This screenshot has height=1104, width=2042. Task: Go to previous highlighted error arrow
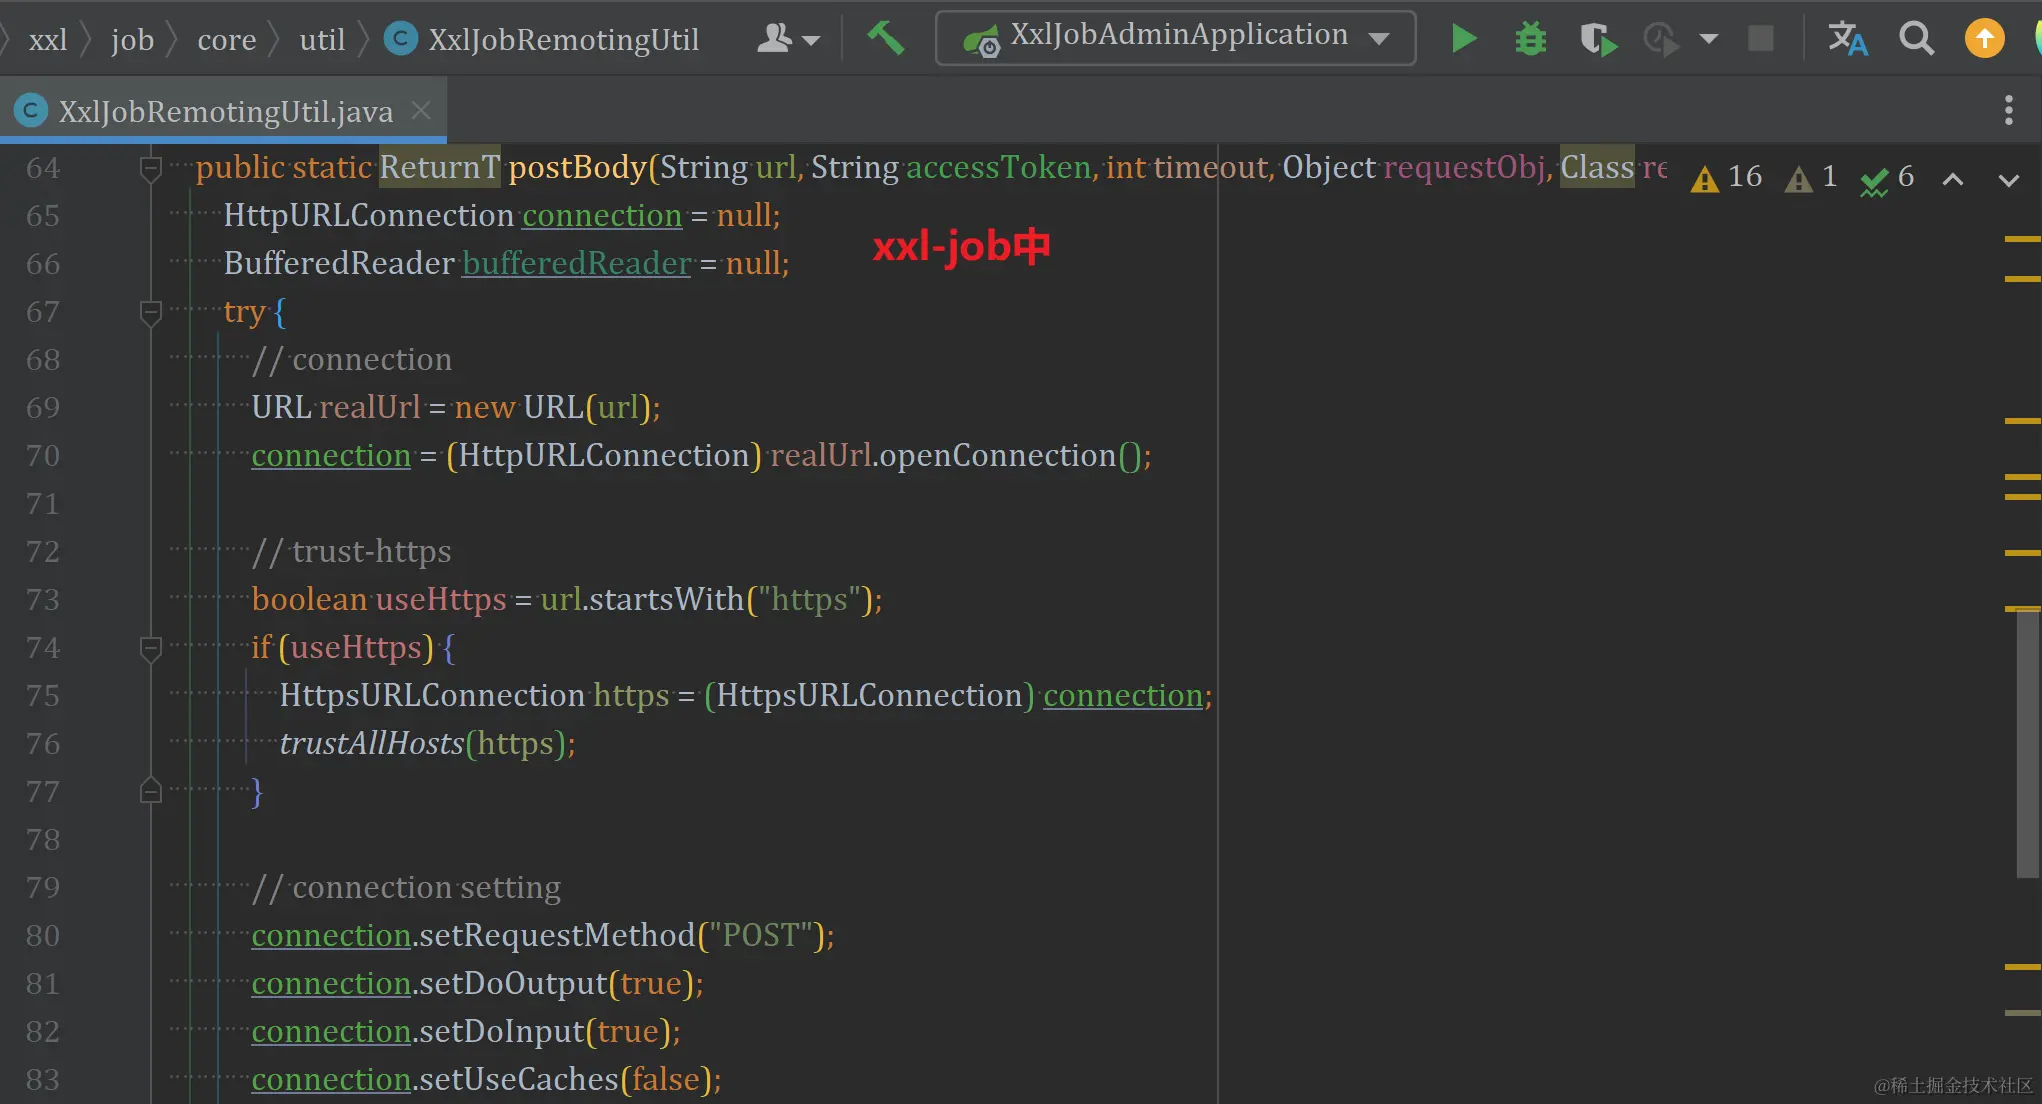coord(1952,179)
